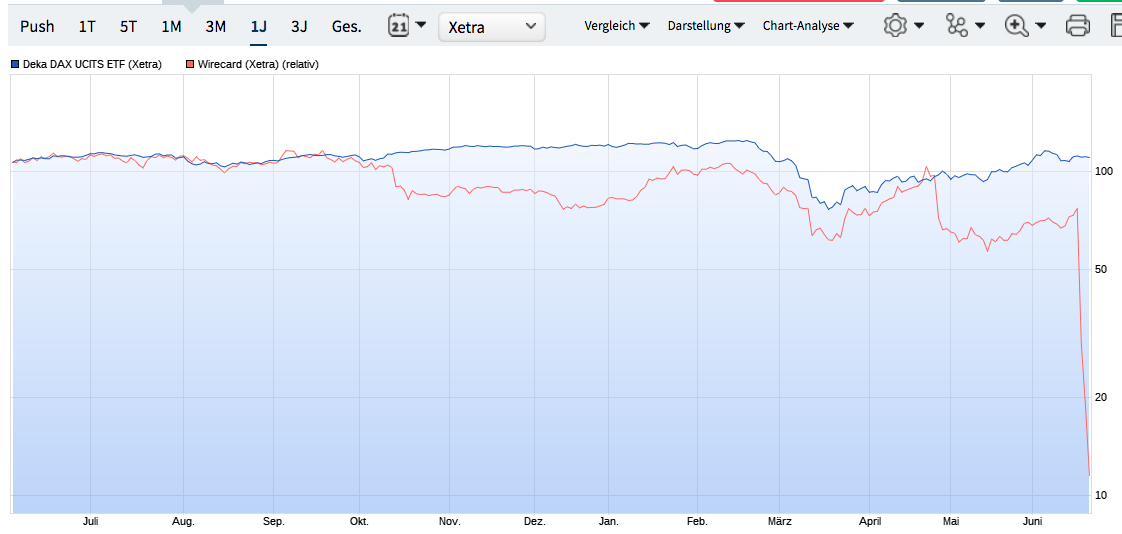1122x534 pixels.
Task: Click the Nov. axis label
Action: click(x=449, y=521)
